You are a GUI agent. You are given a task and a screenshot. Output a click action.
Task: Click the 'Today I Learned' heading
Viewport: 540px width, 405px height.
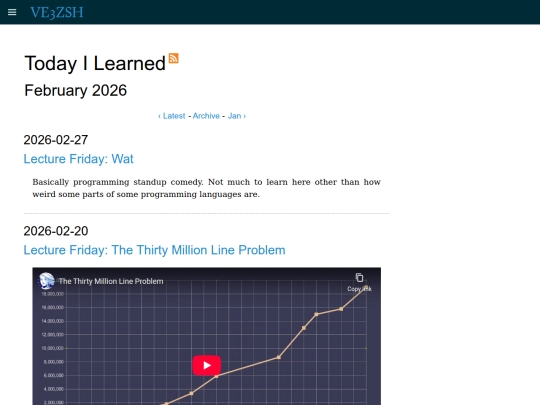pyautogui.click(x=95, y=63)
